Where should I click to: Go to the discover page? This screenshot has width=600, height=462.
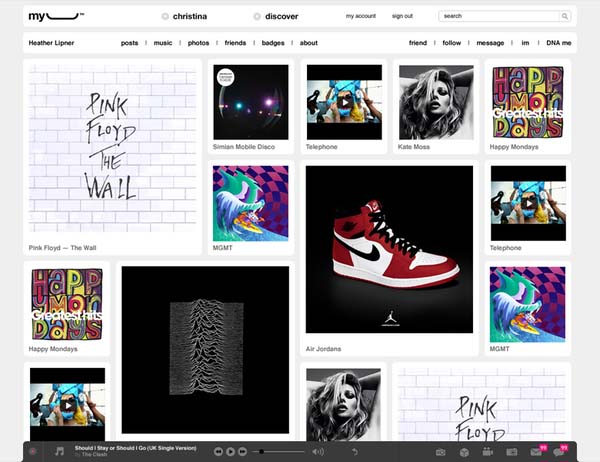pyautogui.click(x=282, y=16)
